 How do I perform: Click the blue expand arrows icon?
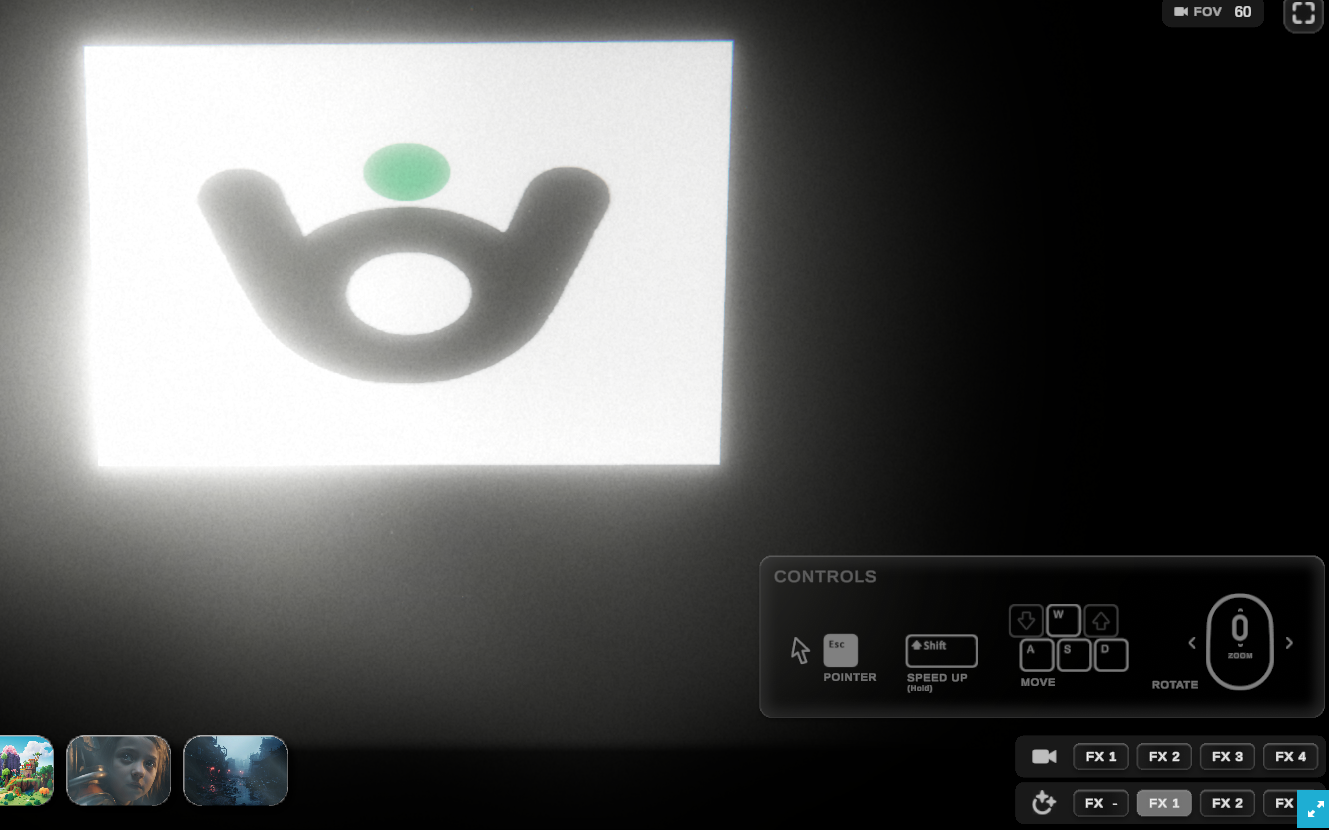pyautogui.click(x=1313, y=809)
